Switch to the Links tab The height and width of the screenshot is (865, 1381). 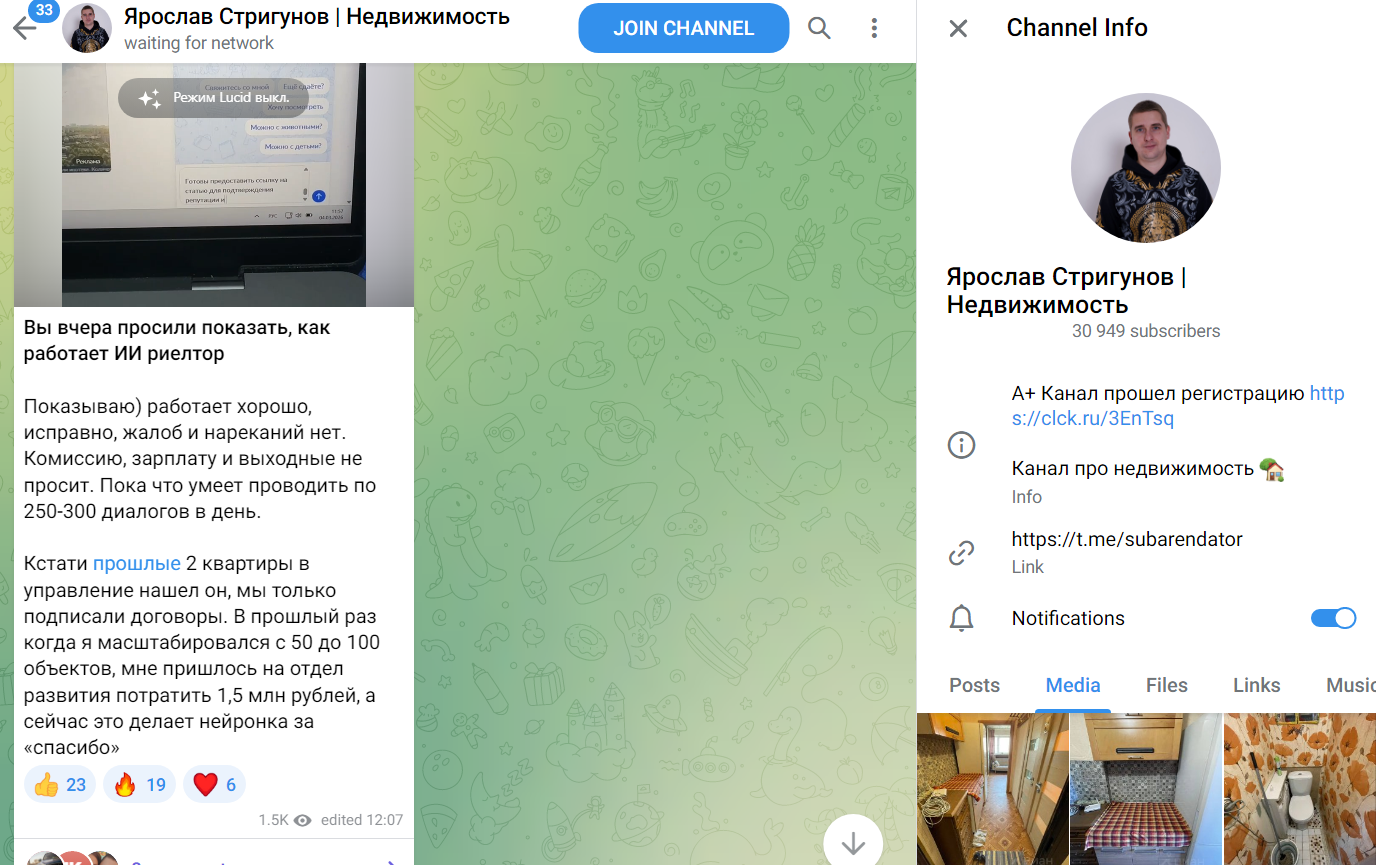point(1257,685)
